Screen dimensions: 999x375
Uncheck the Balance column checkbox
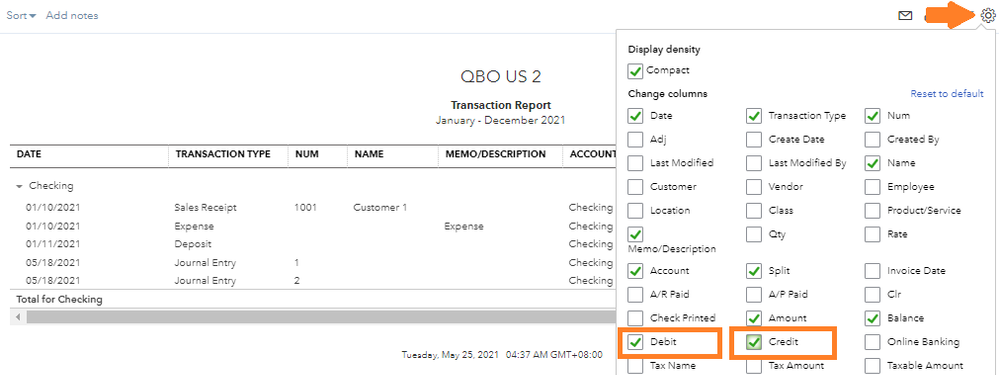pyautogui.click(x=872, y=318)
